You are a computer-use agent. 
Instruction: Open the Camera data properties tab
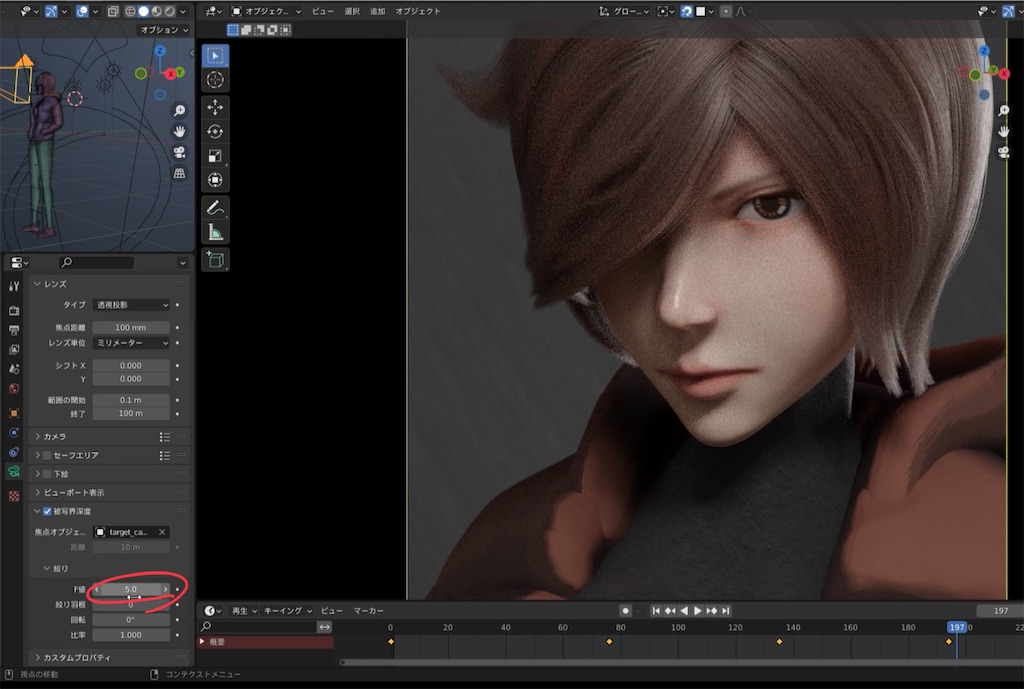13,471
